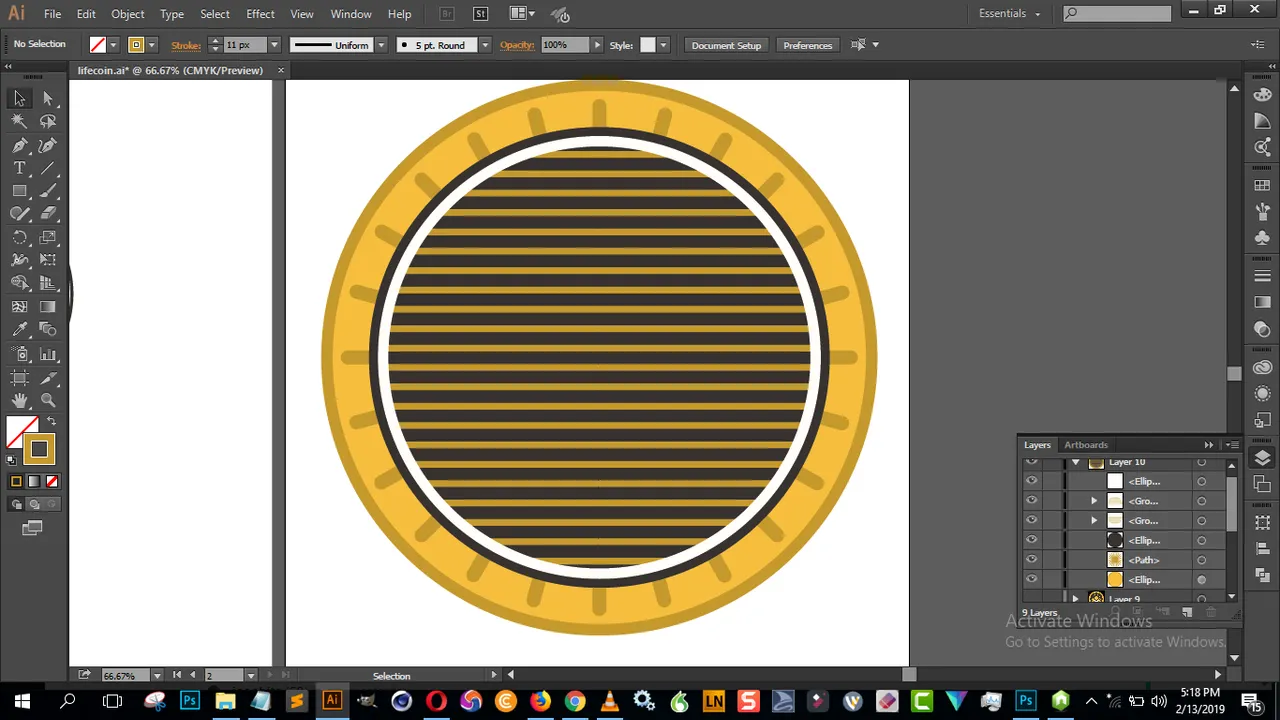Click the Stroke swatch in toolbox
The image size is (1280, 720).
tap(39, 449)
